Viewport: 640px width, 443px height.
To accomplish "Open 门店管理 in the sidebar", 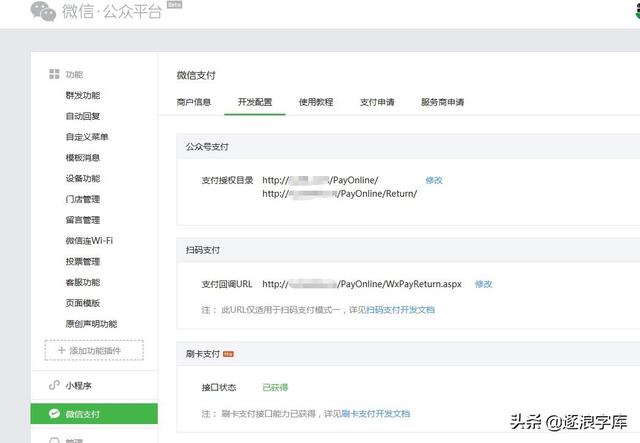I will (83, 199).
